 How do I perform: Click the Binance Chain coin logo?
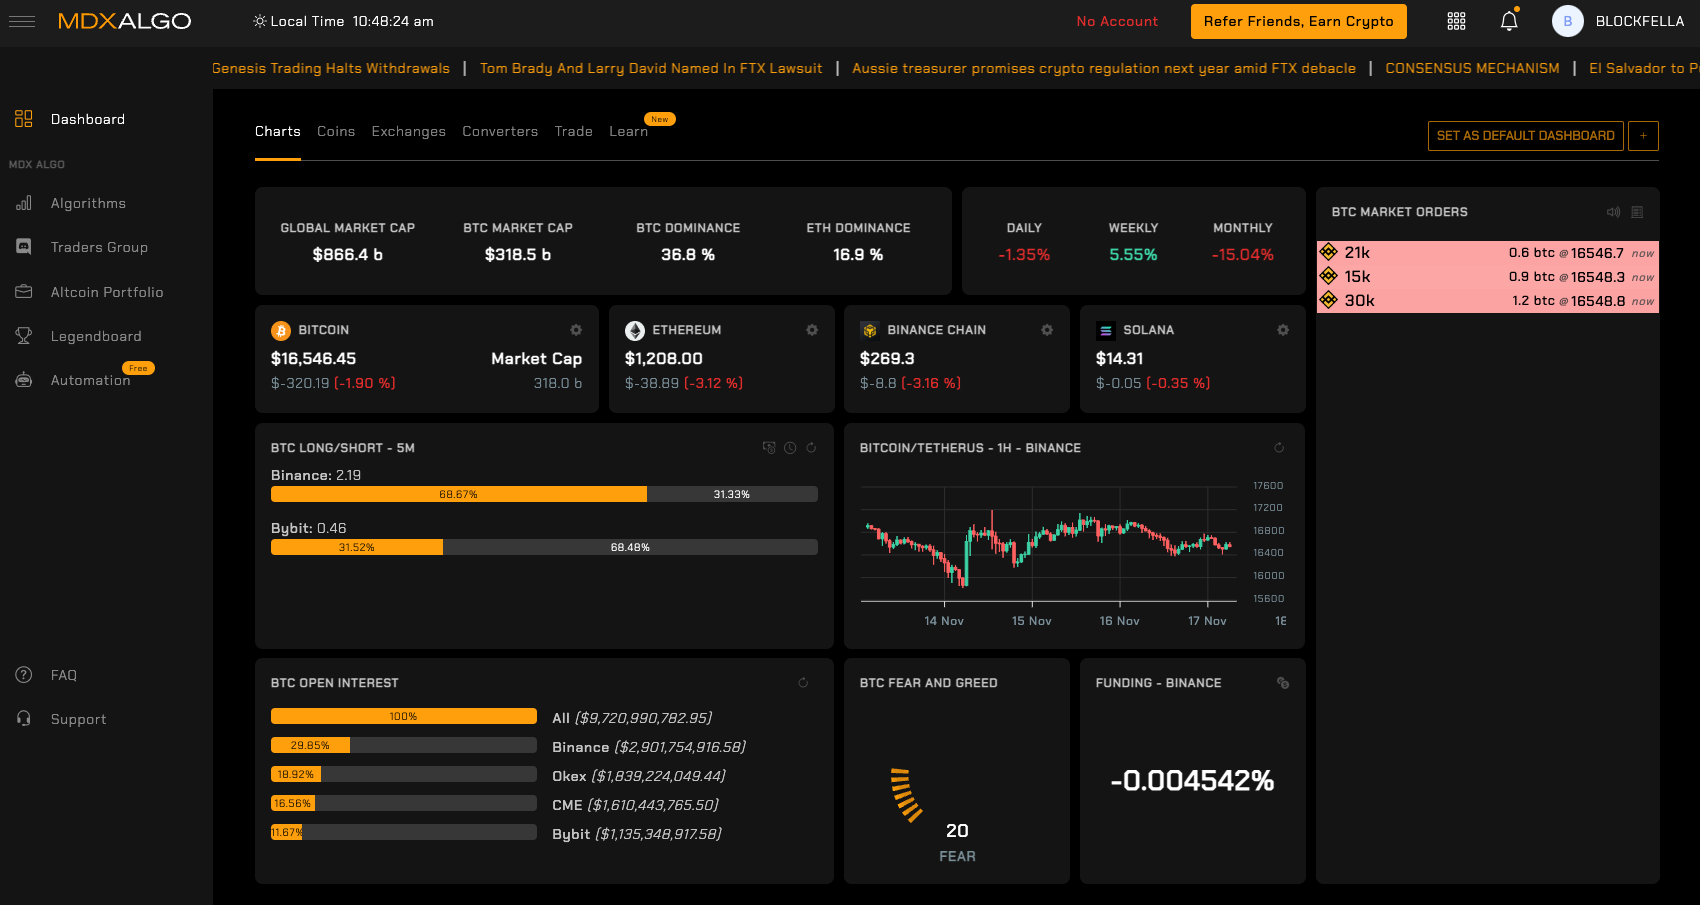[870, 331]
